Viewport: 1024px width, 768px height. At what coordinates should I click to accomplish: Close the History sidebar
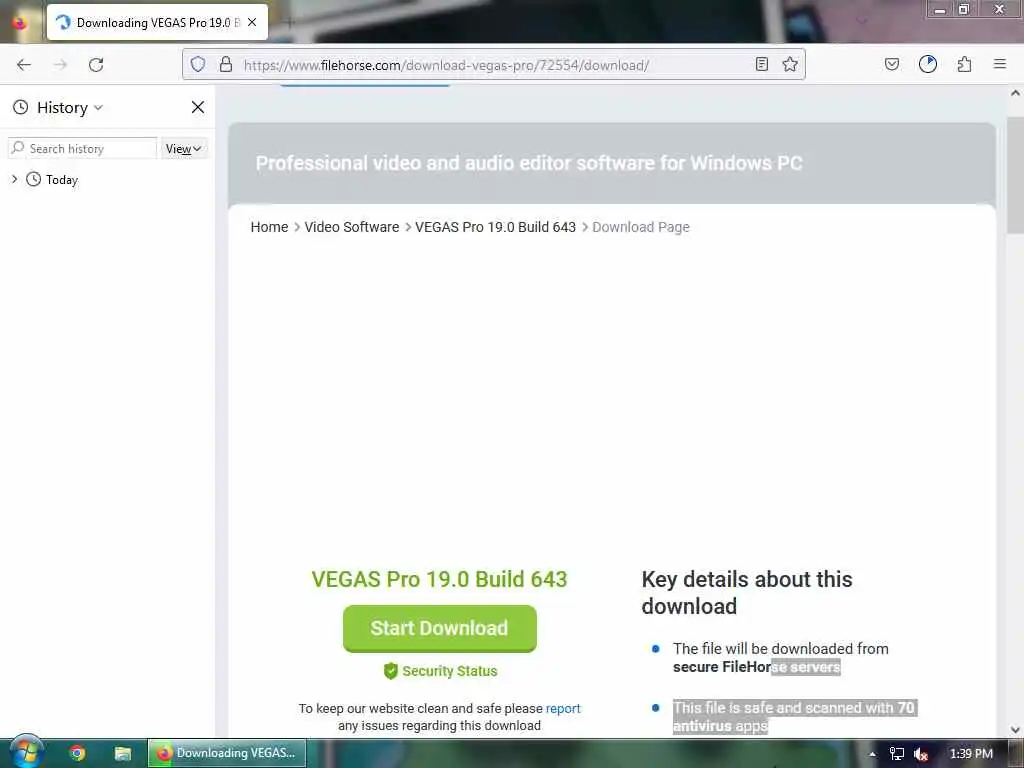(x=198, y=107)
